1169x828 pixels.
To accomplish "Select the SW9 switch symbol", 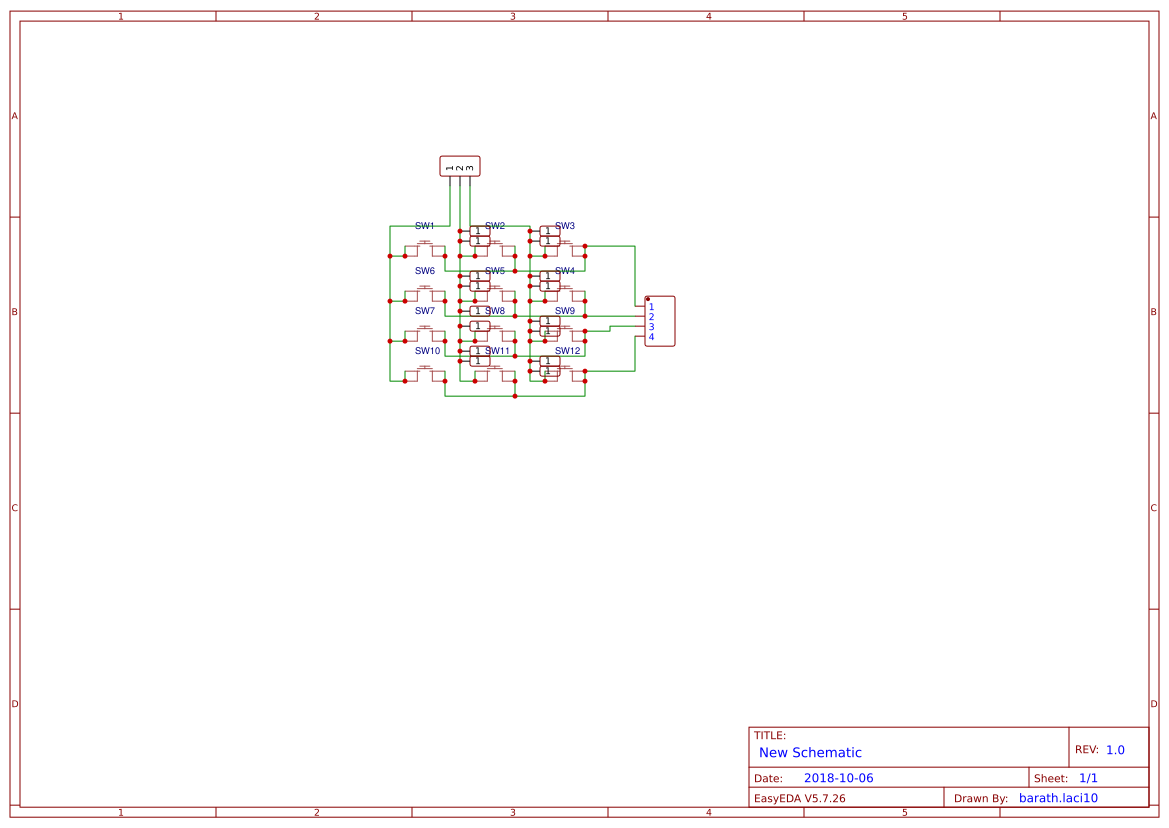I will (x=548, y=327).
